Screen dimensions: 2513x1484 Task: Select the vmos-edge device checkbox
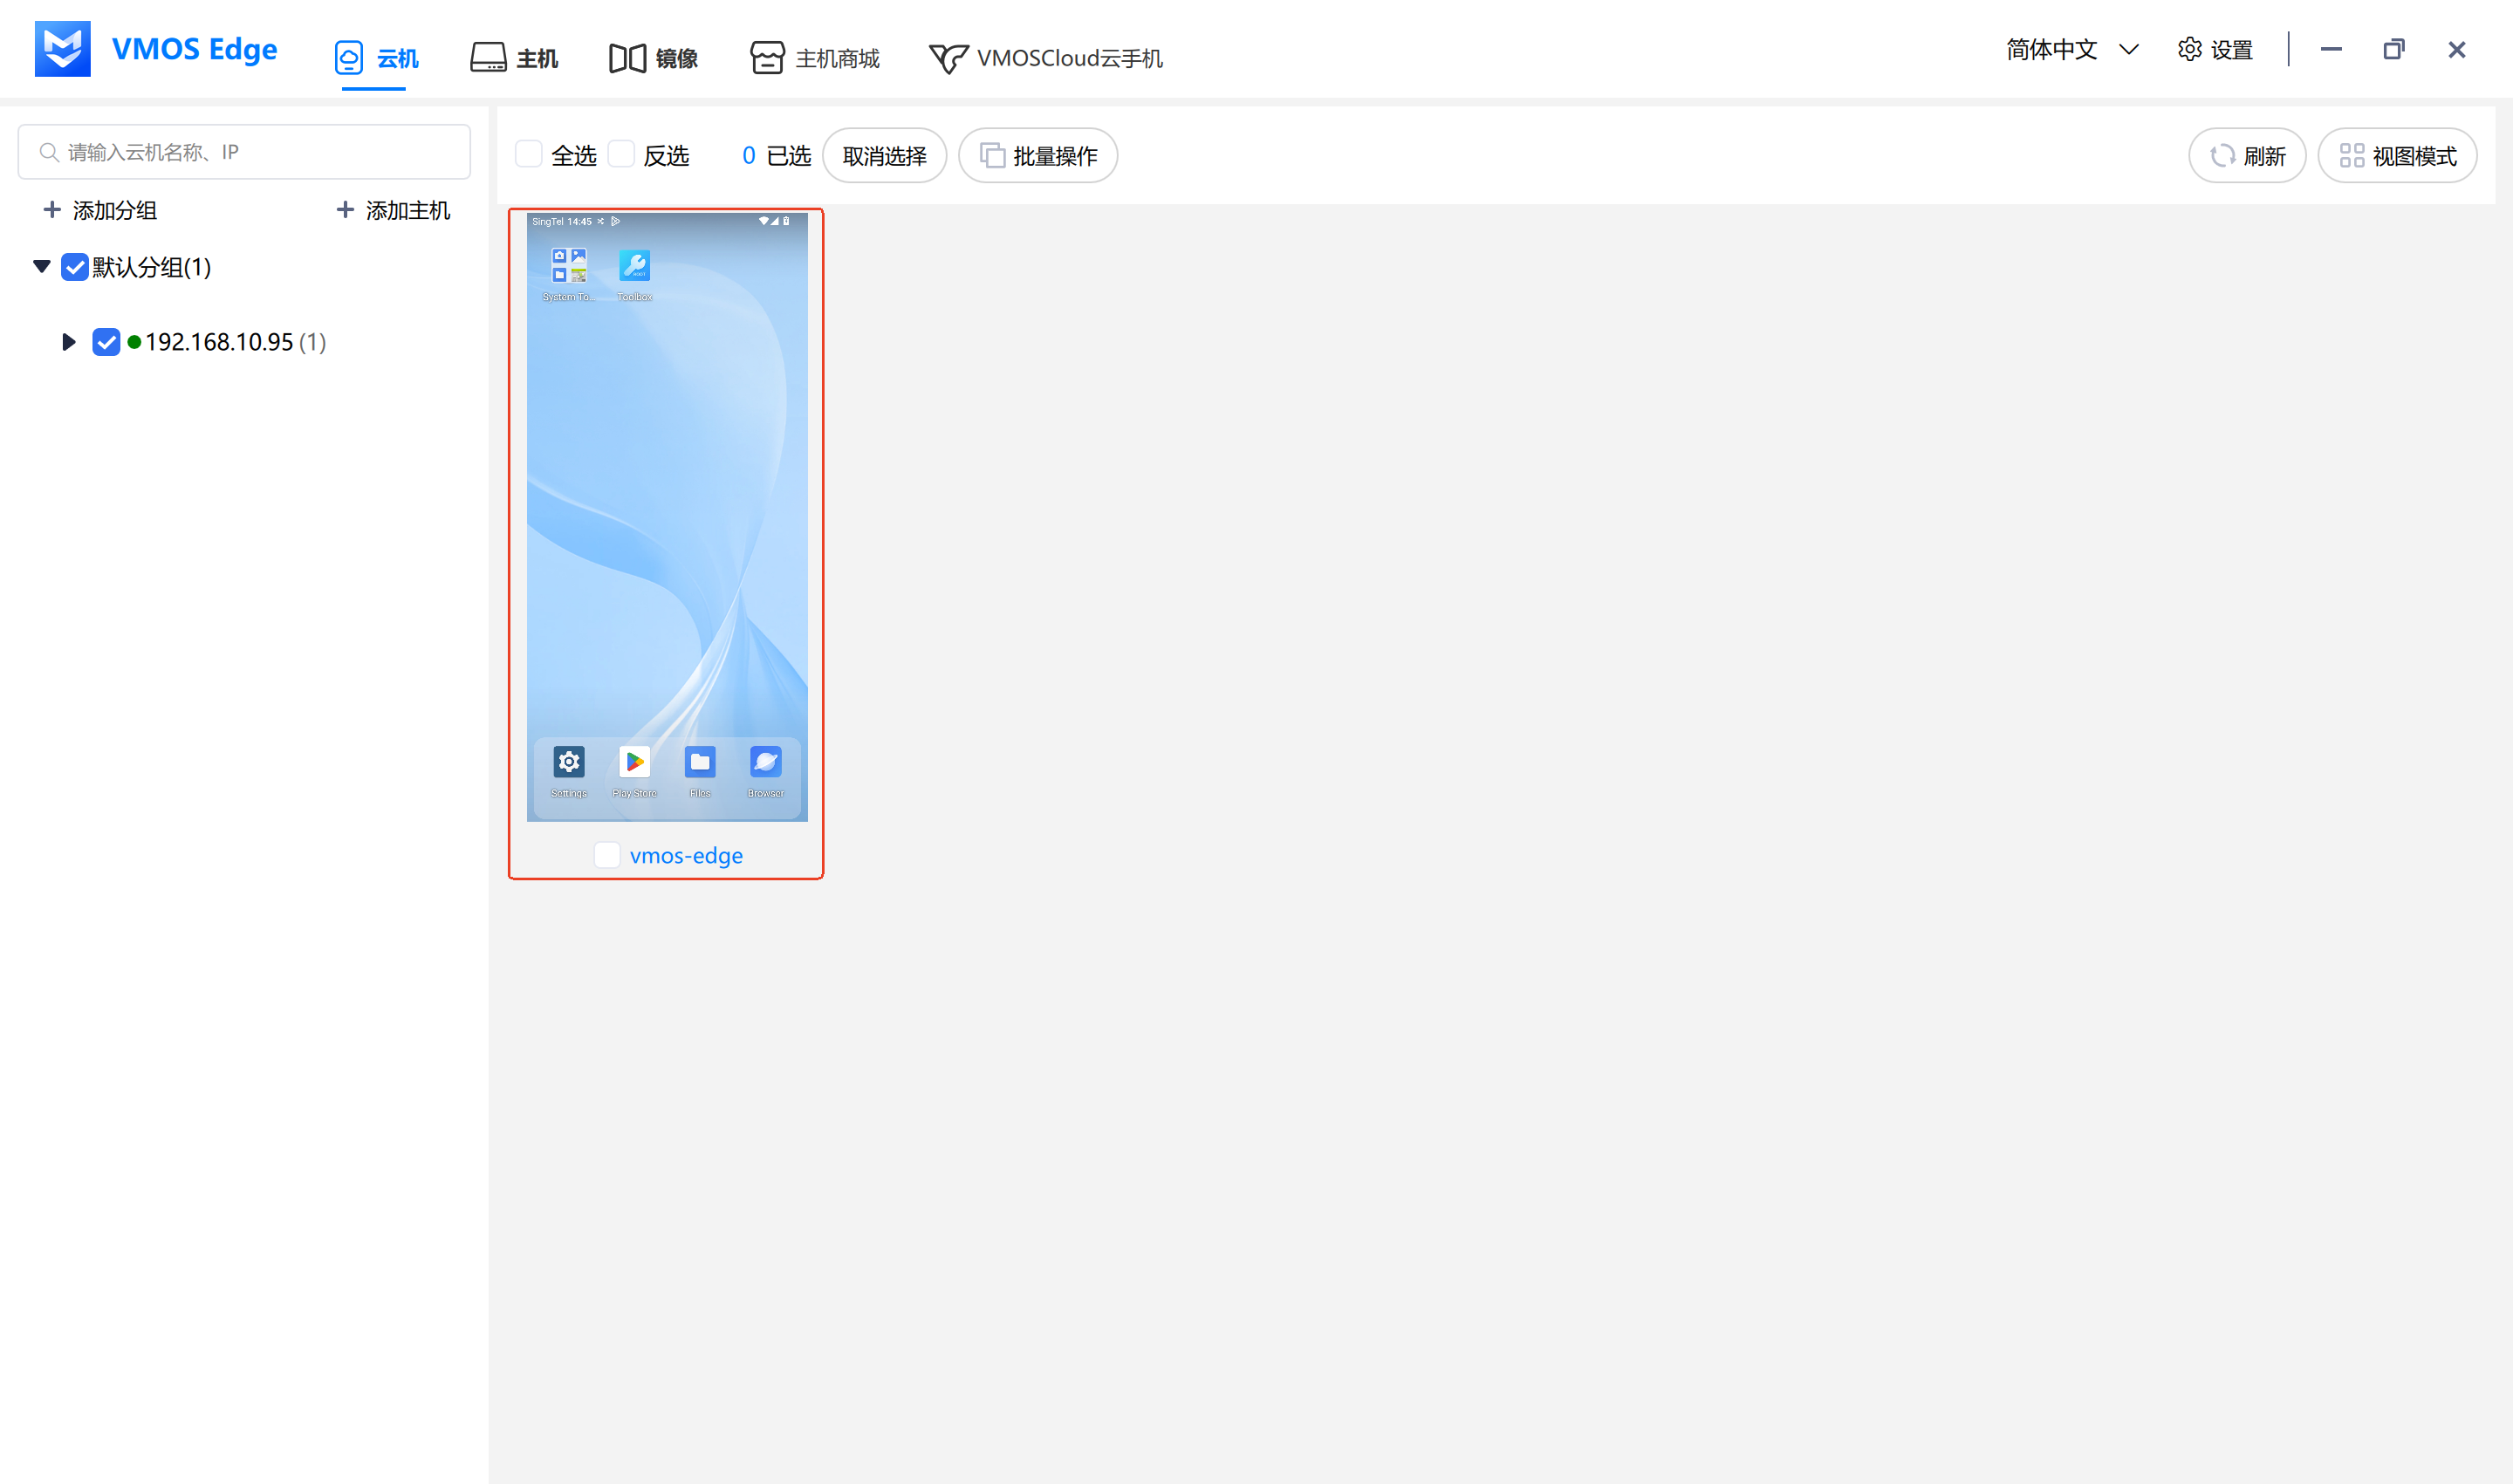coord(607,855)
